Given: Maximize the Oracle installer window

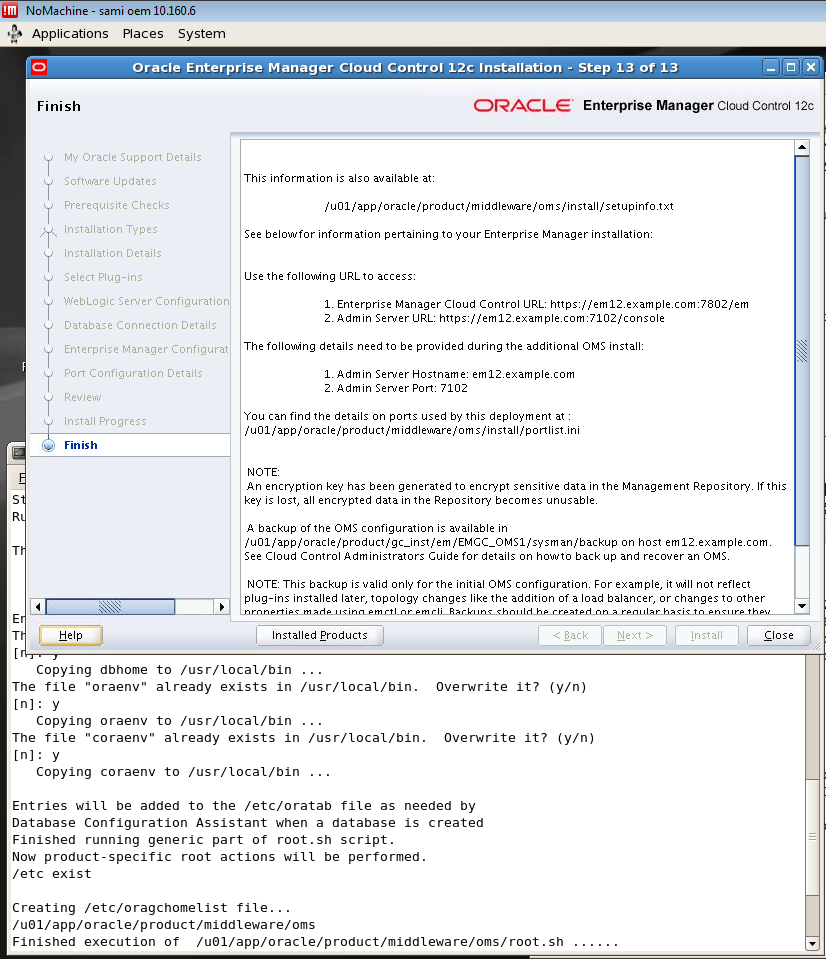Looking at the screenshot, I should [x=791, y=67].
